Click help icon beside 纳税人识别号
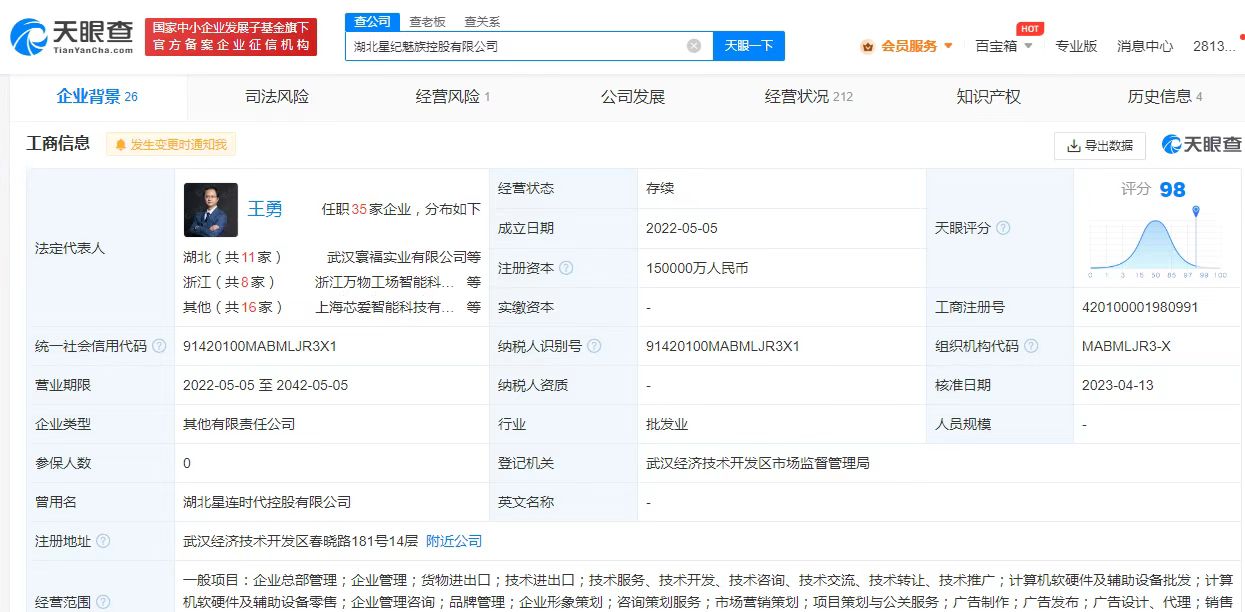1245x612 pixels. [594, 346]
